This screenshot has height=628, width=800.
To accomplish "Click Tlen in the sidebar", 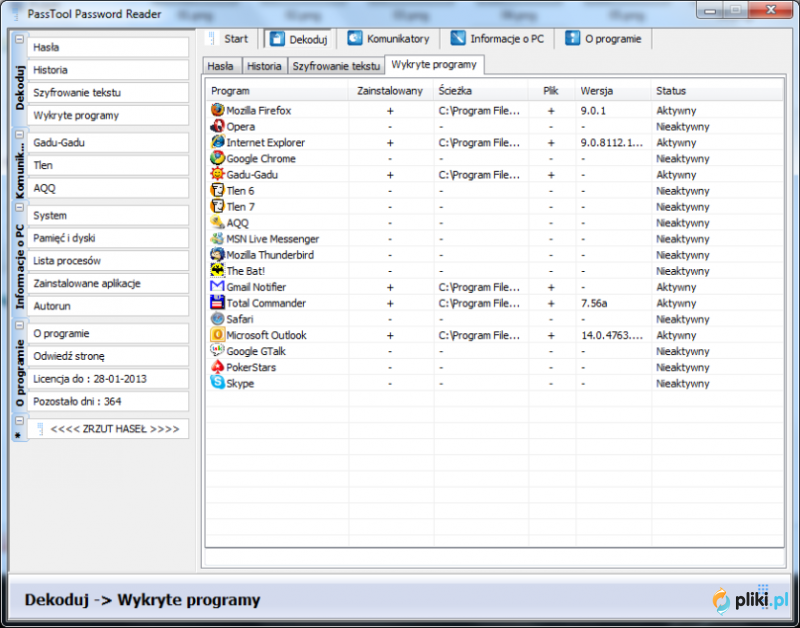I will [108, 165].
